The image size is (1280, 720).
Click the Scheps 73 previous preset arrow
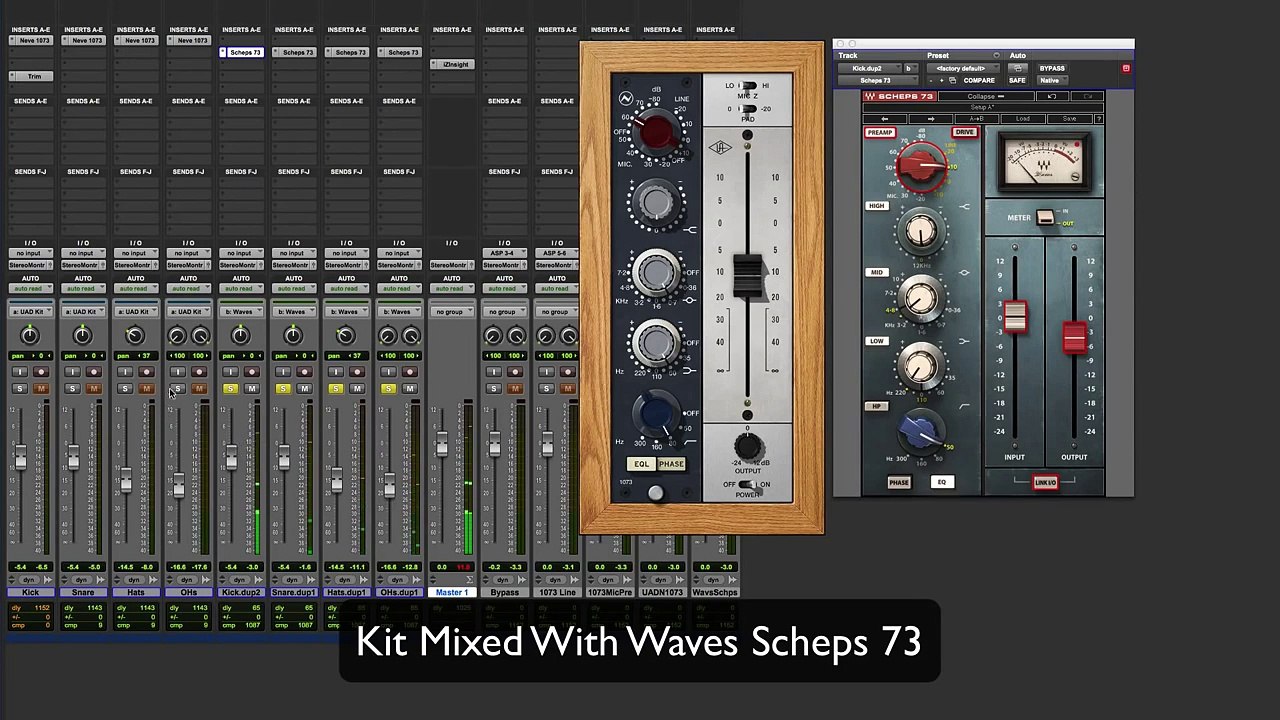pos(885,119)
